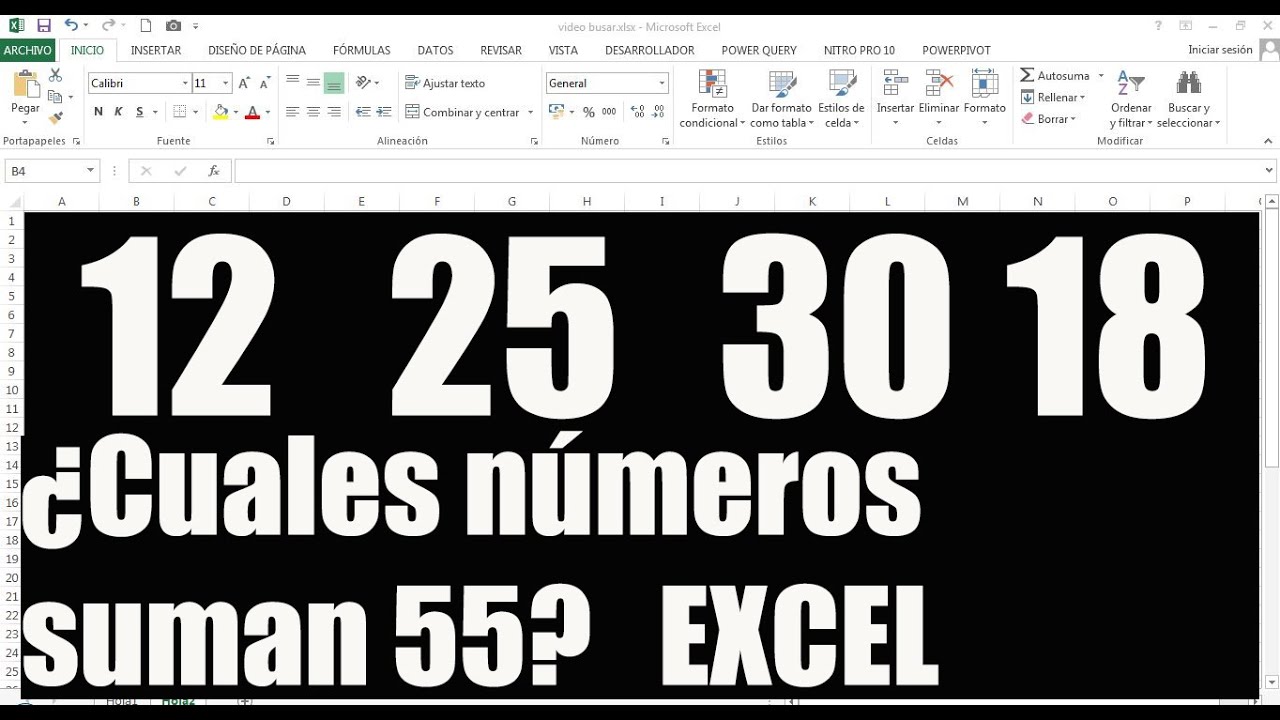The height and width of the screenshot is (720, 1280).
Task: Switch to DISEÑO DE PÁGINA tab
Action: tap(257, 50)
